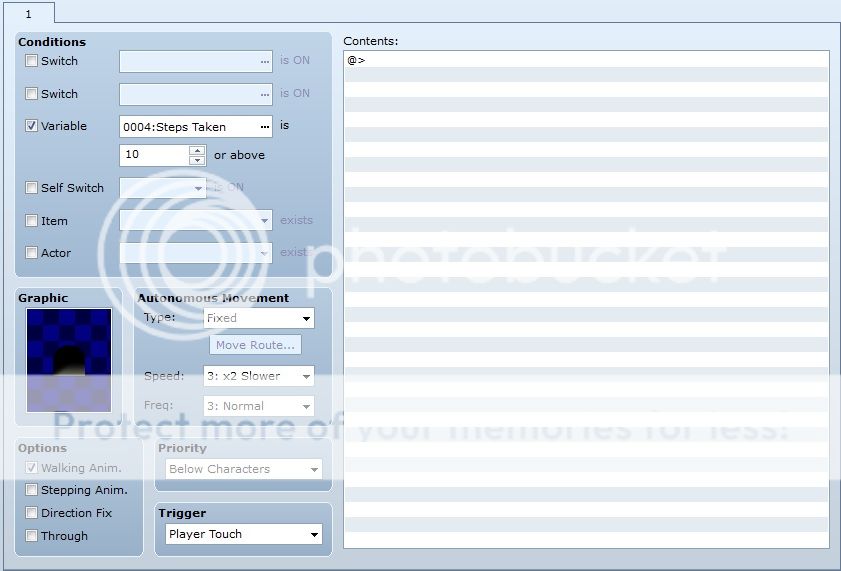The height and width of the screenshot is (571, 841).
Task: Enable the Actor condition checkbox
Action: [32, 253]
